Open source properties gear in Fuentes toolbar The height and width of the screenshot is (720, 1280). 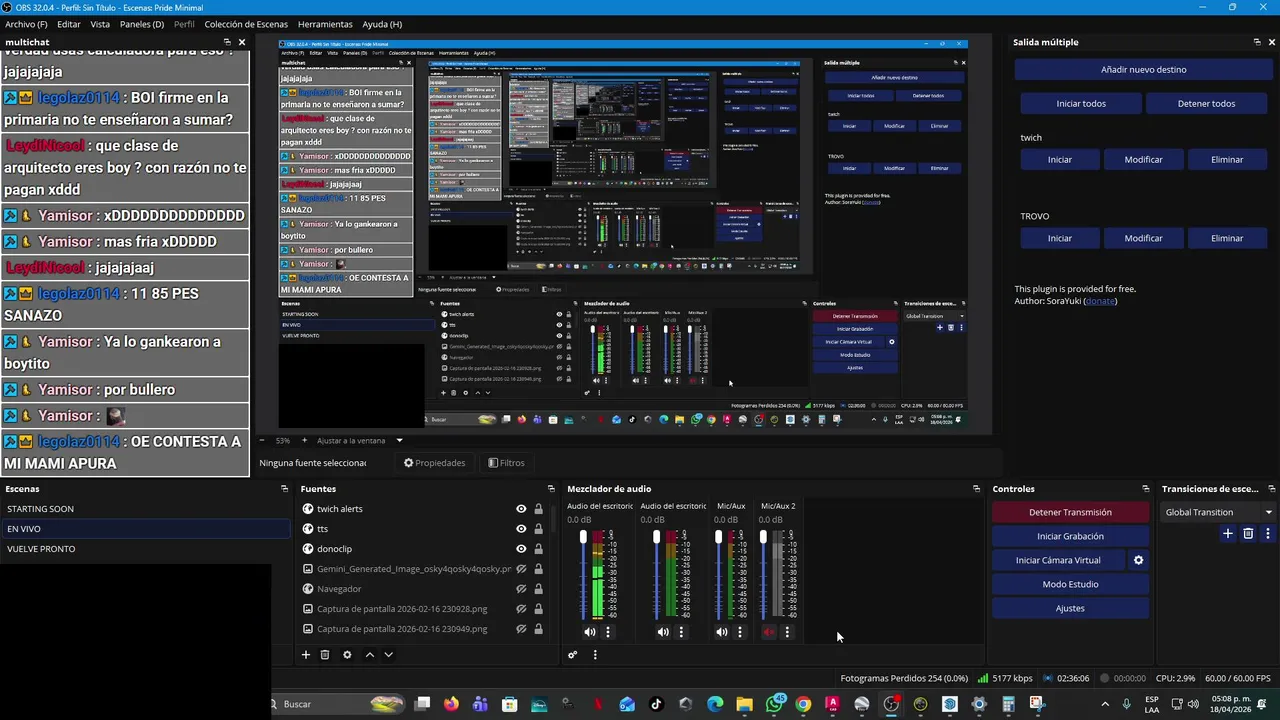(x=347, y=655)
